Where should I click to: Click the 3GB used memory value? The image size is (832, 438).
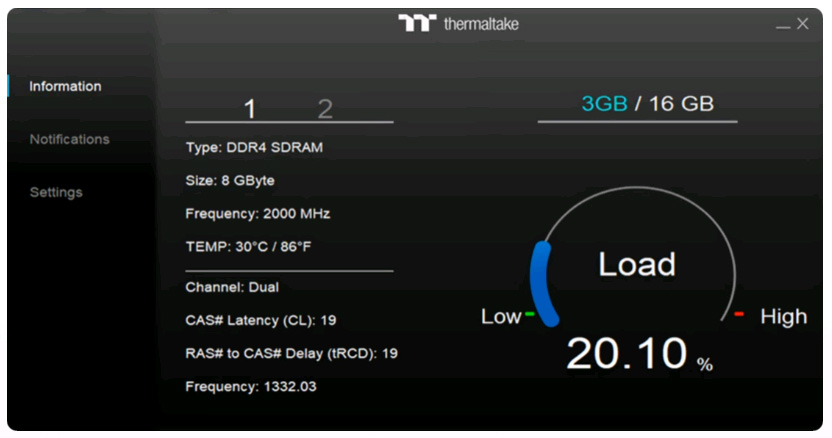(604, 104)
